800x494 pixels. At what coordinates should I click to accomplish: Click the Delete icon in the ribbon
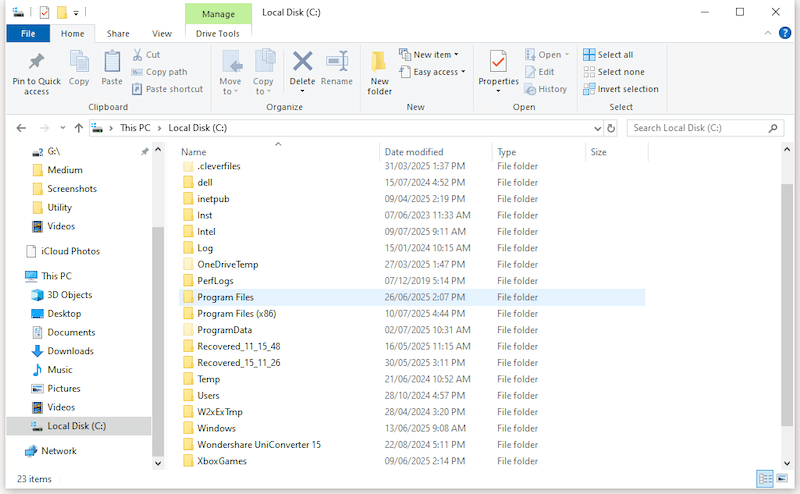[302, 66]
